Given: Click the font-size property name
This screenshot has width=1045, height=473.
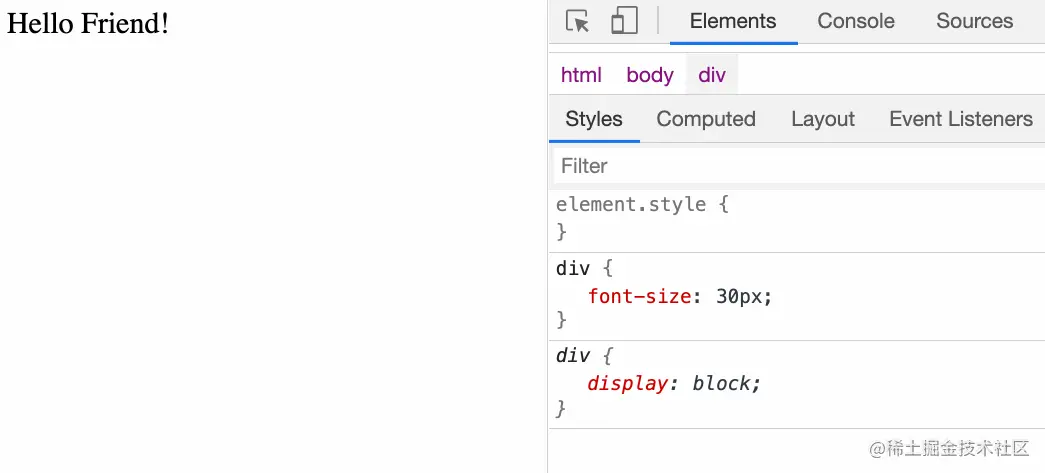Looking at the screenshot, I should point(639,296).
